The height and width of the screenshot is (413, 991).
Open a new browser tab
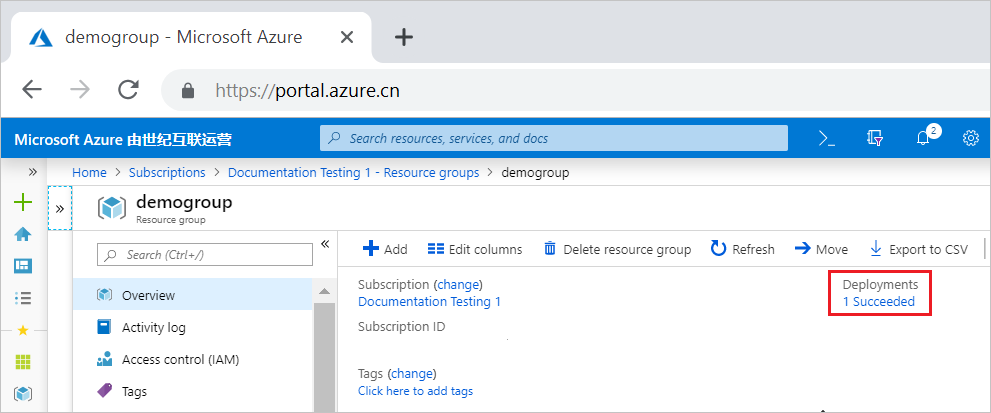403,37
